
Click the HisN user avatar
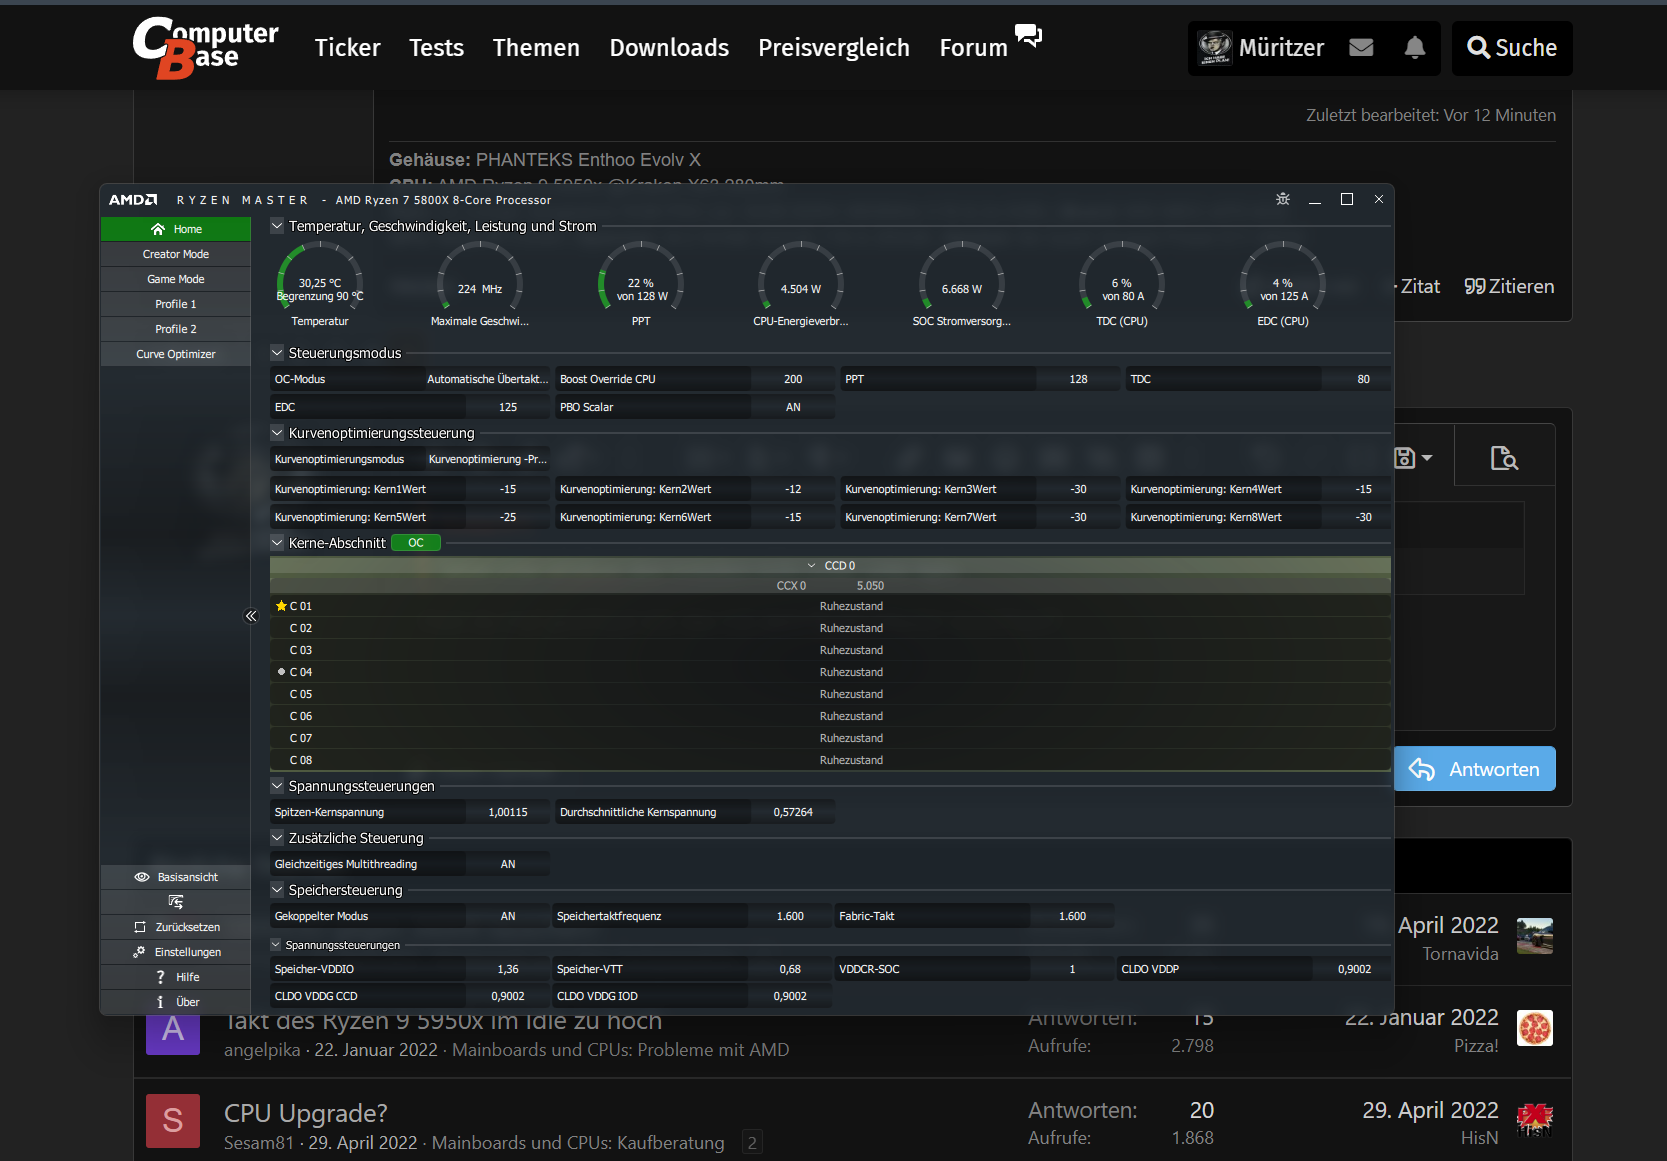click(1535, 1121)
